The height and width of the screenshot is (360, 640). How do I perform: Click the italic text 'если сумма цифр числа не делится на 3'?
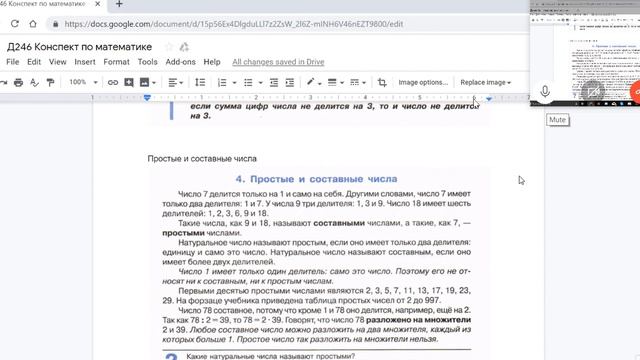[x=283, y=107]
